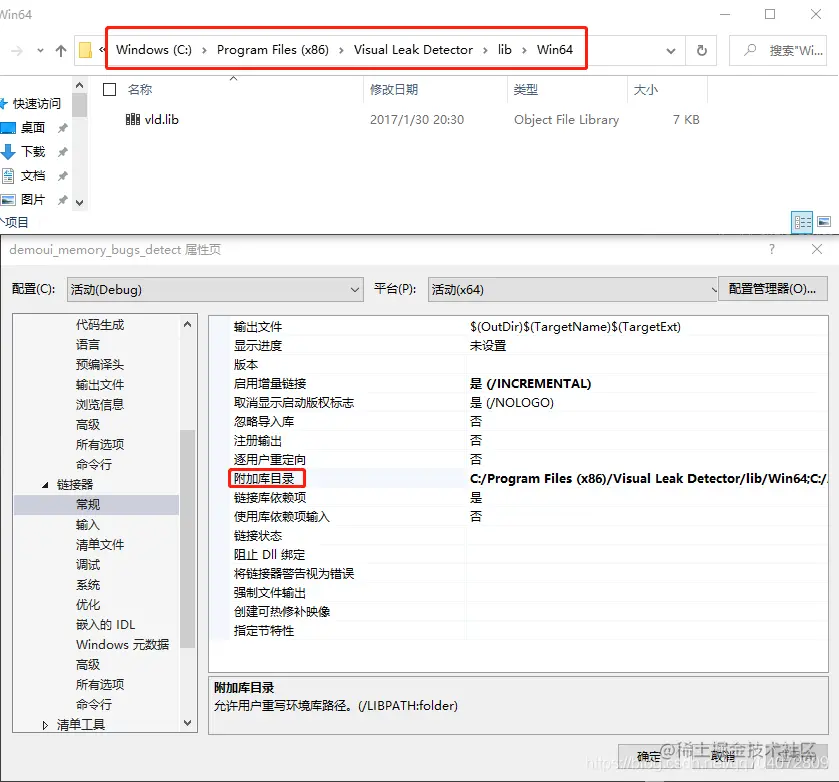
Task: Click the help question mark in property pages
Action: click(x=772, y=249)
